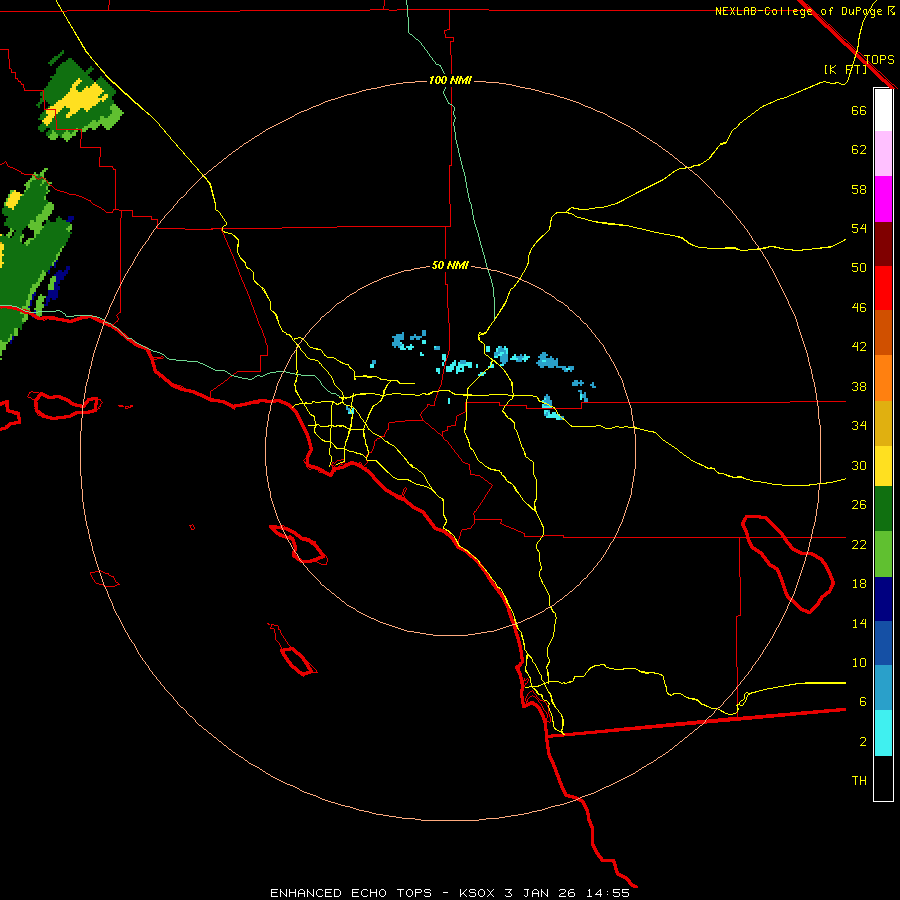
Task: Click the 34 legend value
Action: (859, 426)
